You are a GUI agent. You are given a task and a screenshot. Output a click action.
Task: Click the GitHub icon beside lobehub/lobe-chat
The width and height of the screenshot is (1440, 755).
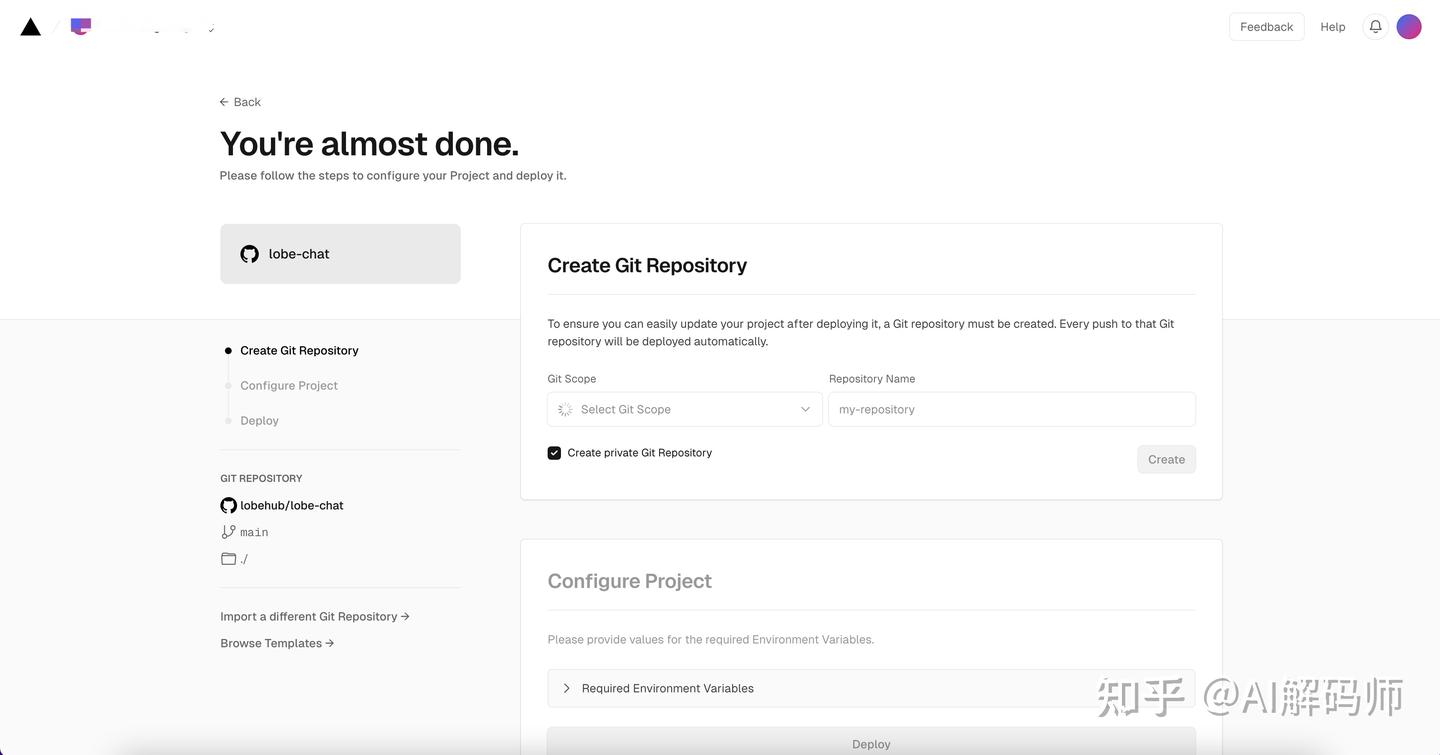[228, 506]
